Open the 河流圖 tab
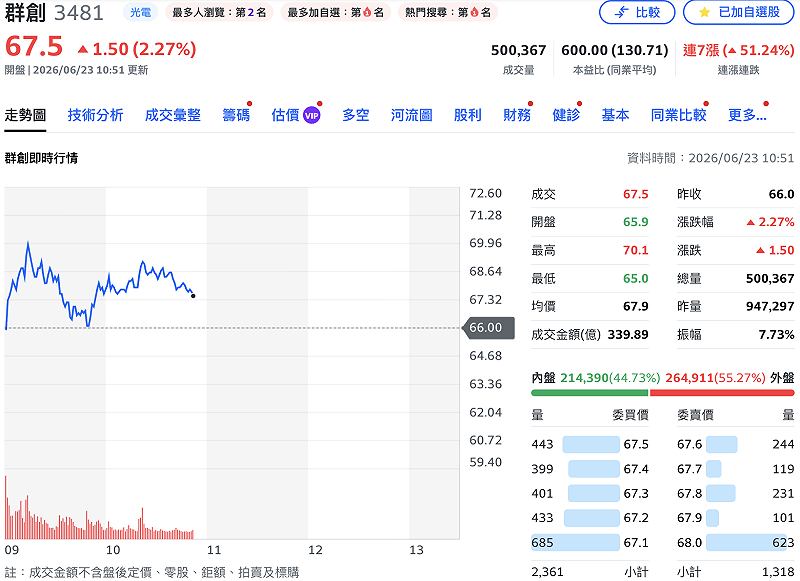The width and height of the screenshot is (800, 581). [412, 115]
